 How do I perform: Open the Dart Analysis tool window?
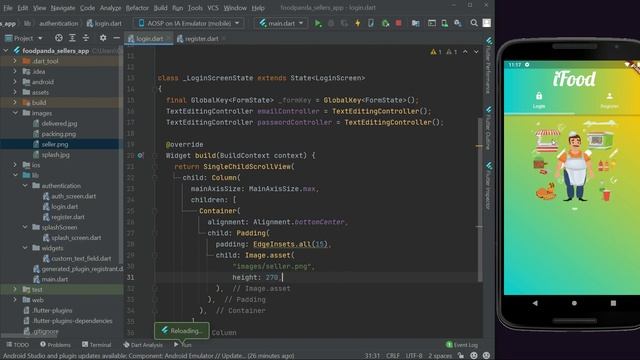[x=142, y=345]
